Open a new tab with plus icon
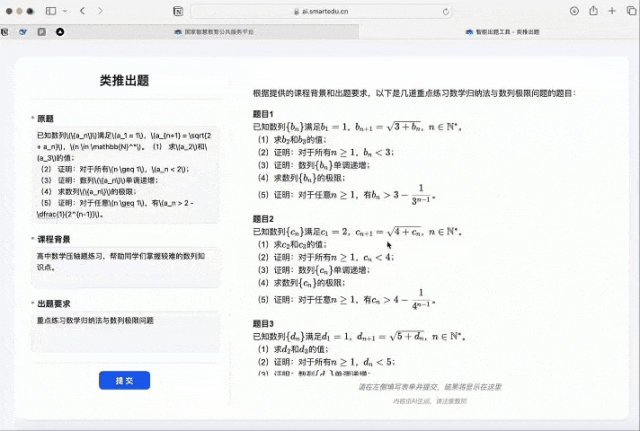This screenshot has height=431, width=640. pyautogui.click(x=611, y=10)
